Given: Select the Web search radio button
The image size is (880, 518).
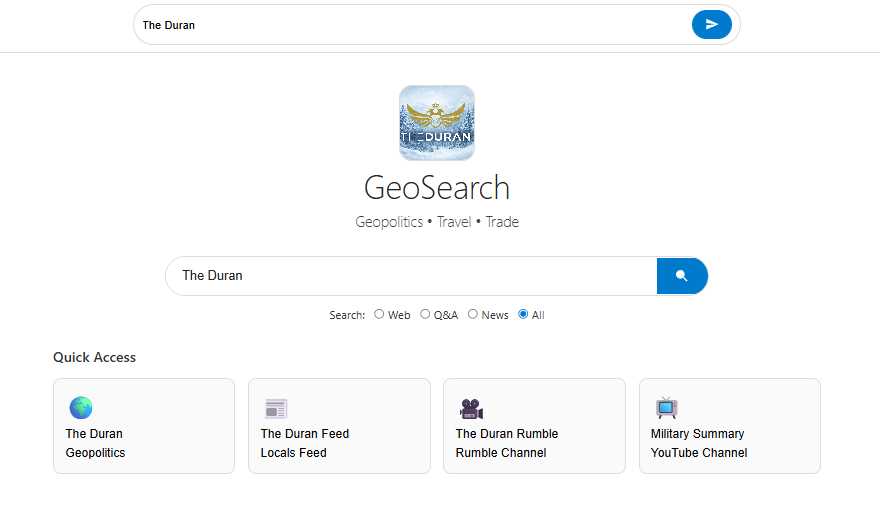Looking at the screenshot, I should point(379,314).
